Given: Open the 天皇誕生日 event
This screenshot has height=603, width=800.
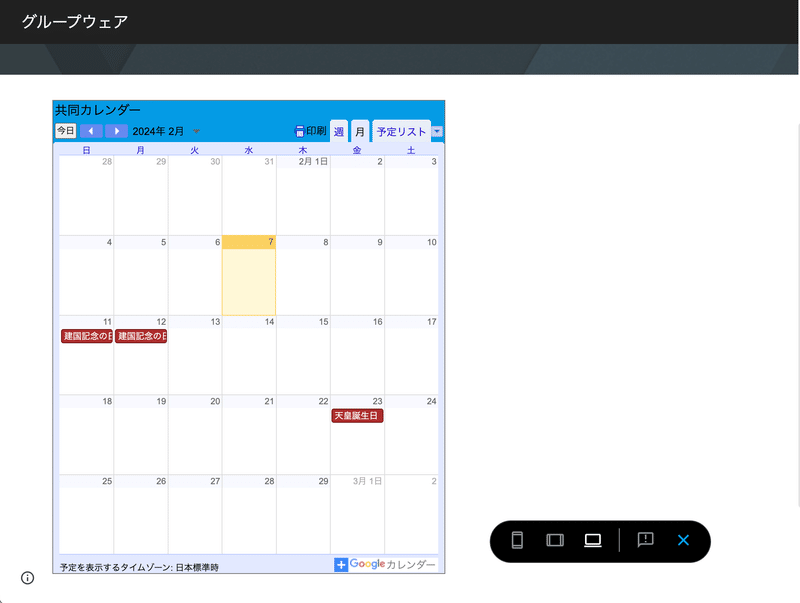Looking at the screenshot, I should click(x=357, y=416).
